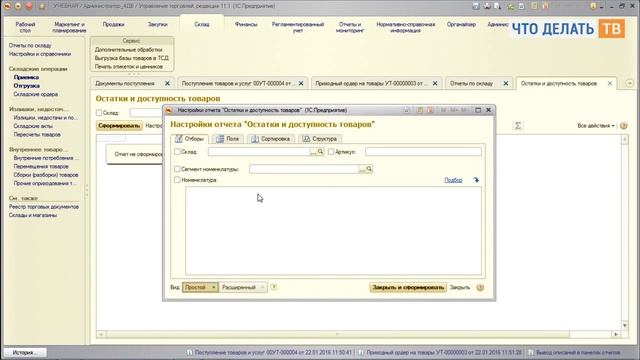Close the Приходный ордер на товары tab
640x360 pixels.
[x=435, y=83]
